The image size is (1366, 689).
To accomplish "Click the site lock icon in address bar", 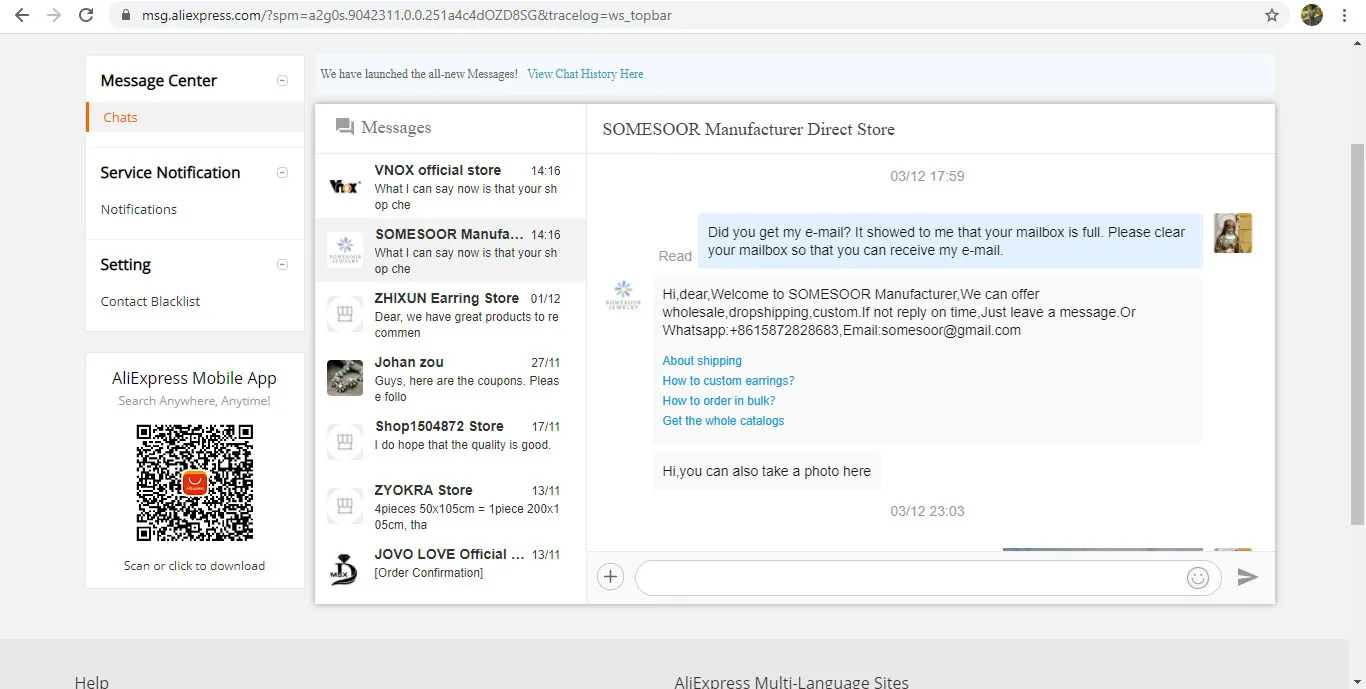I will (x=126, y=15).
